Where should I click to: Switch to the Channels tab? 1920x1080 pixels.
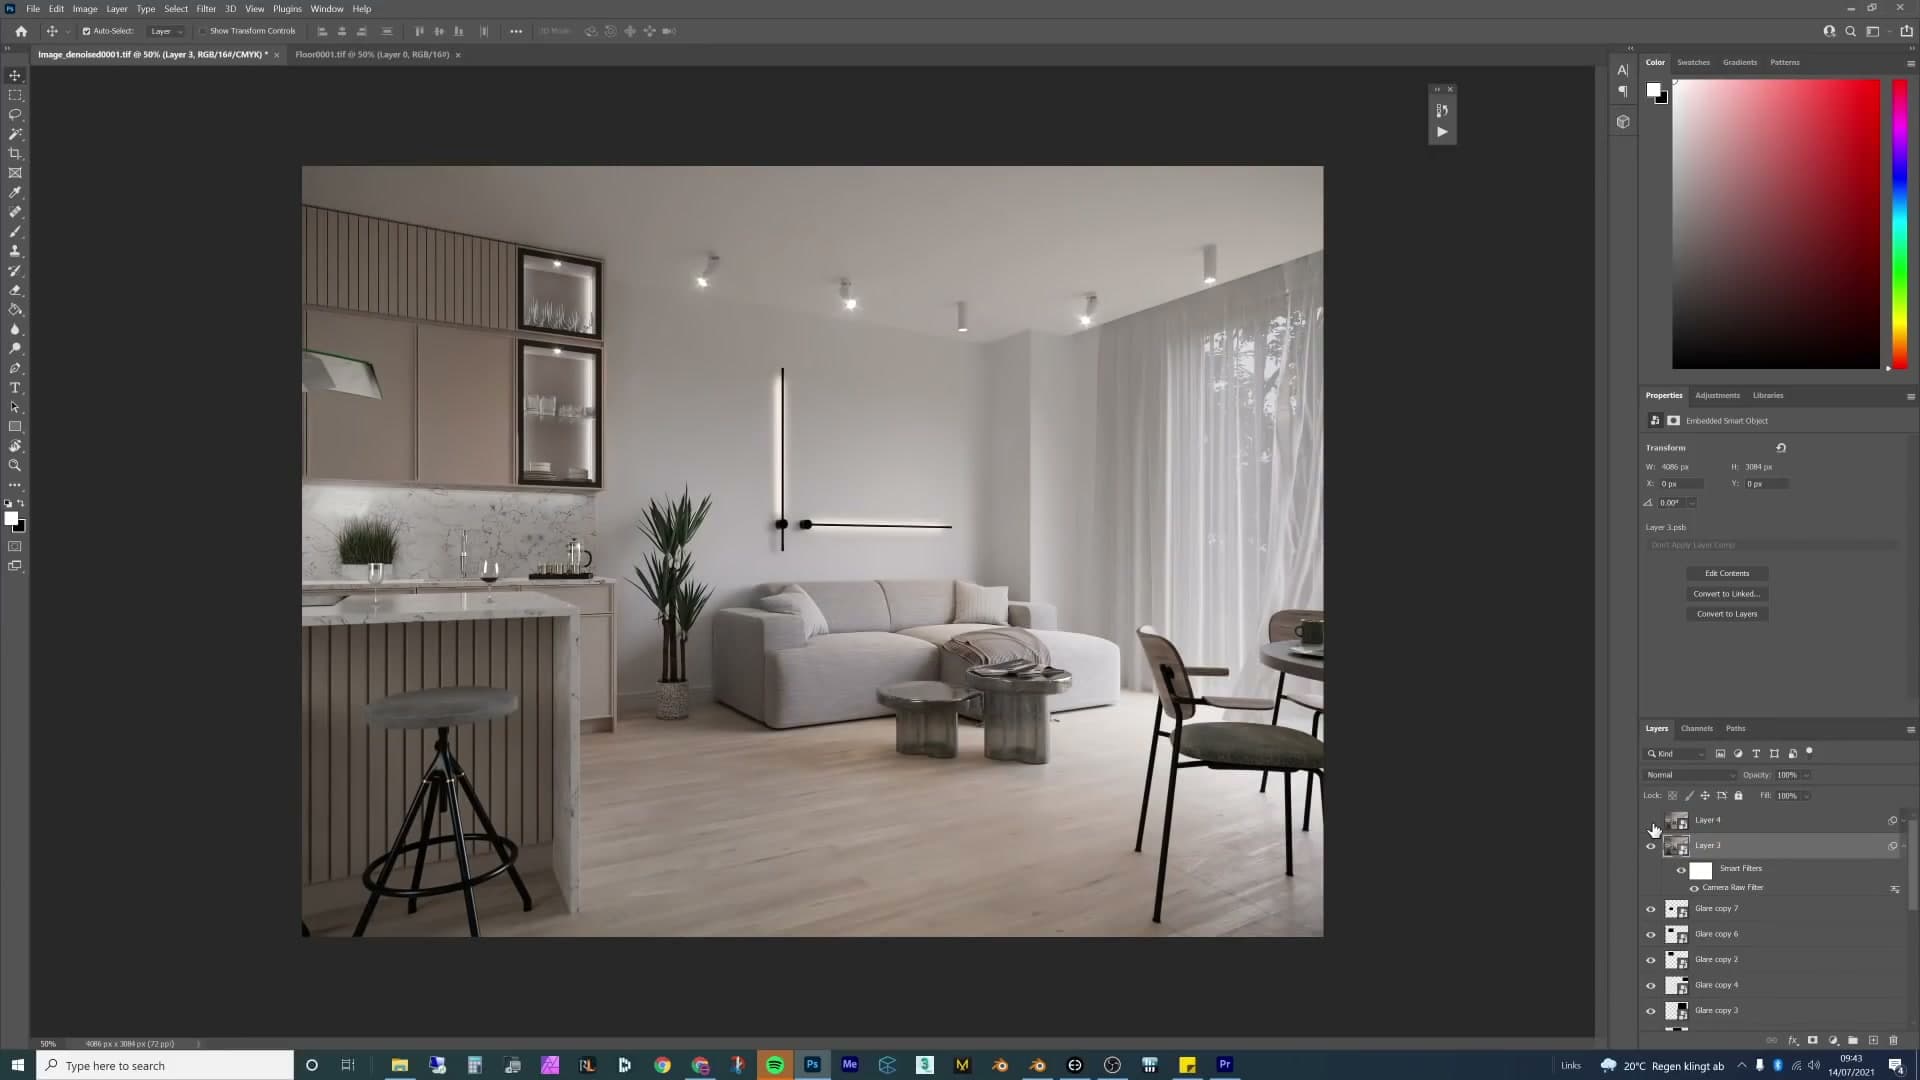(1697, 728)
